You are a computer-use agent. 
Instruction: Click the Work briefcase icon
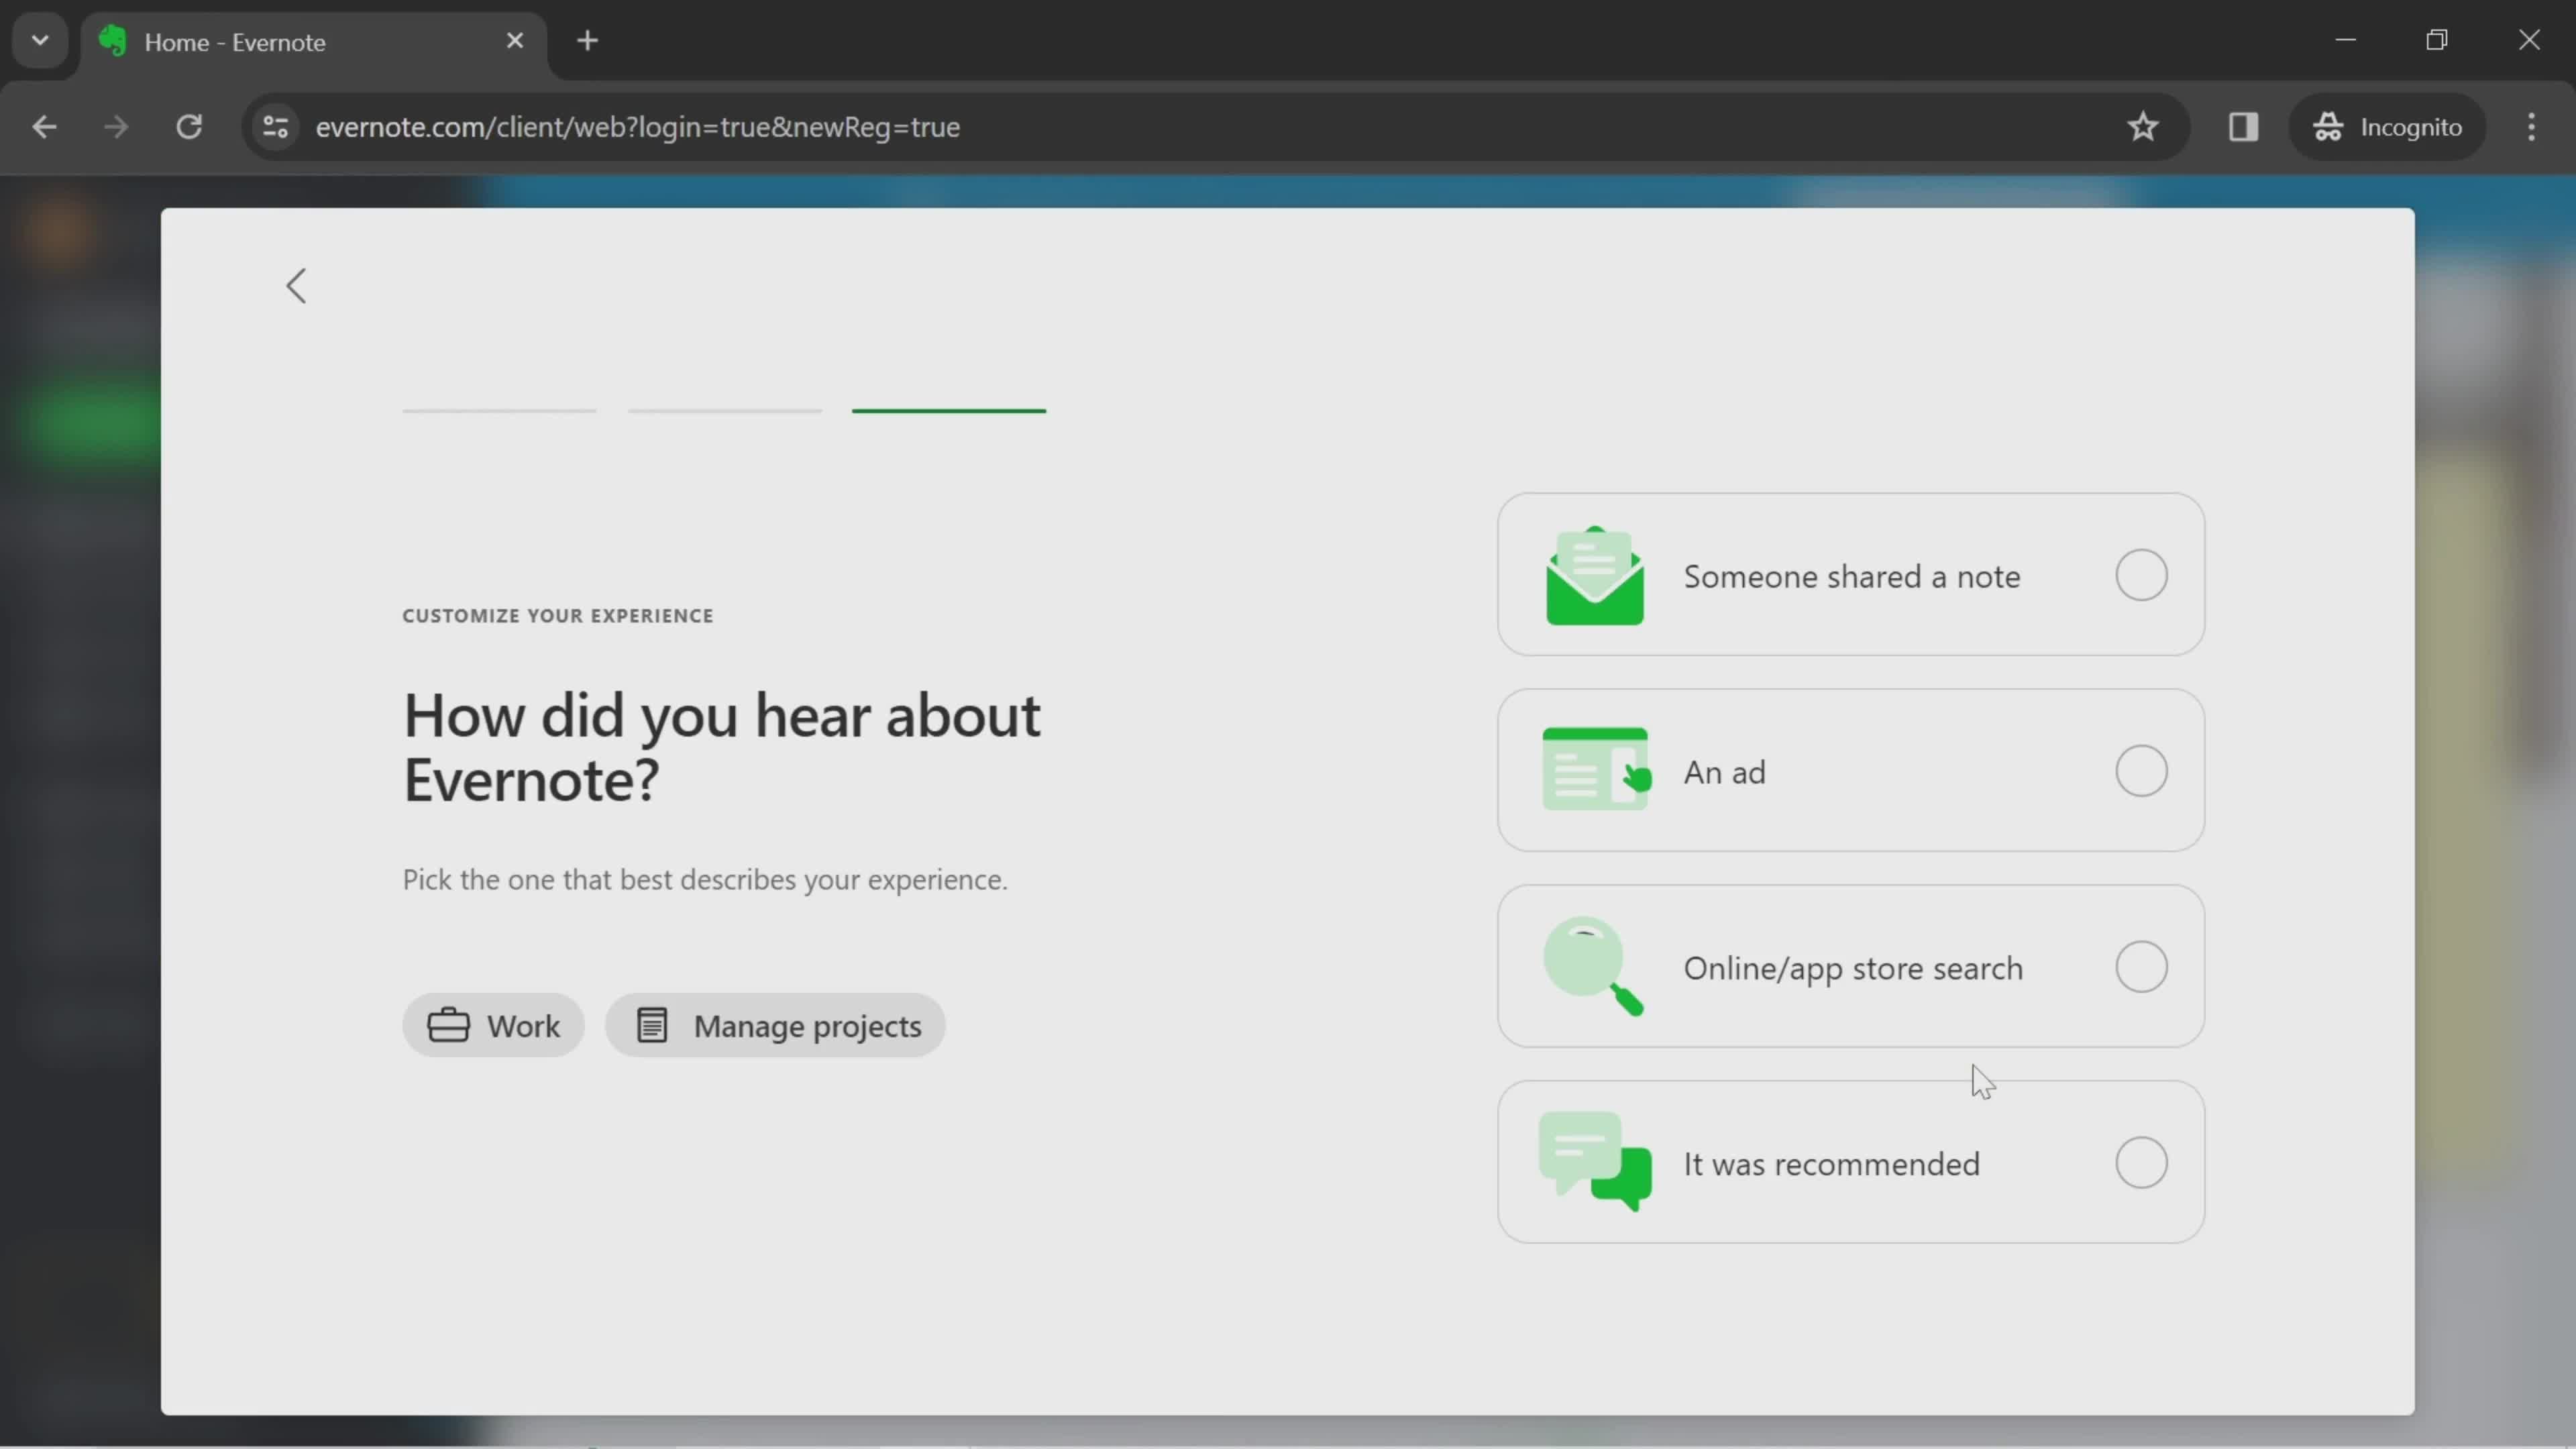(447, 1026)
